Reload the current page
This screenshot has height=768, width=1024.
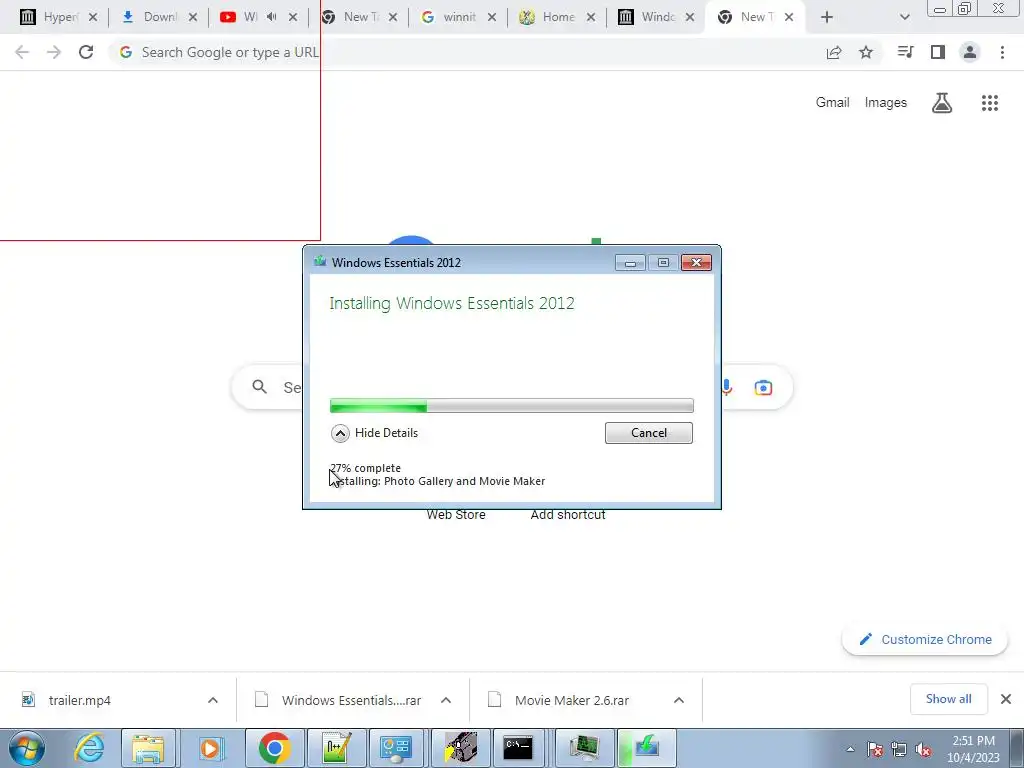[x=86, y=52]
